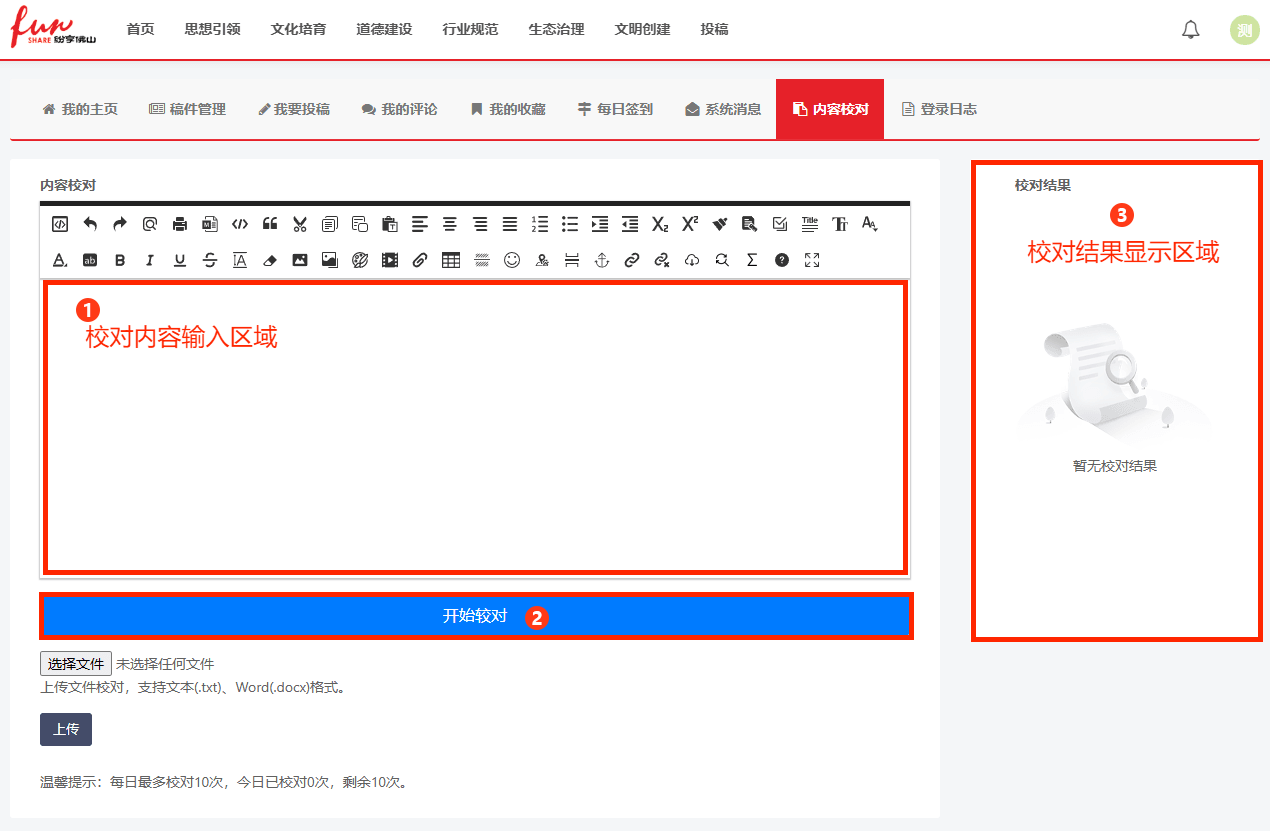Toggle underline text style
Image resolution: width=1270 pixels, height=831 pixels.
click(180, 260)
